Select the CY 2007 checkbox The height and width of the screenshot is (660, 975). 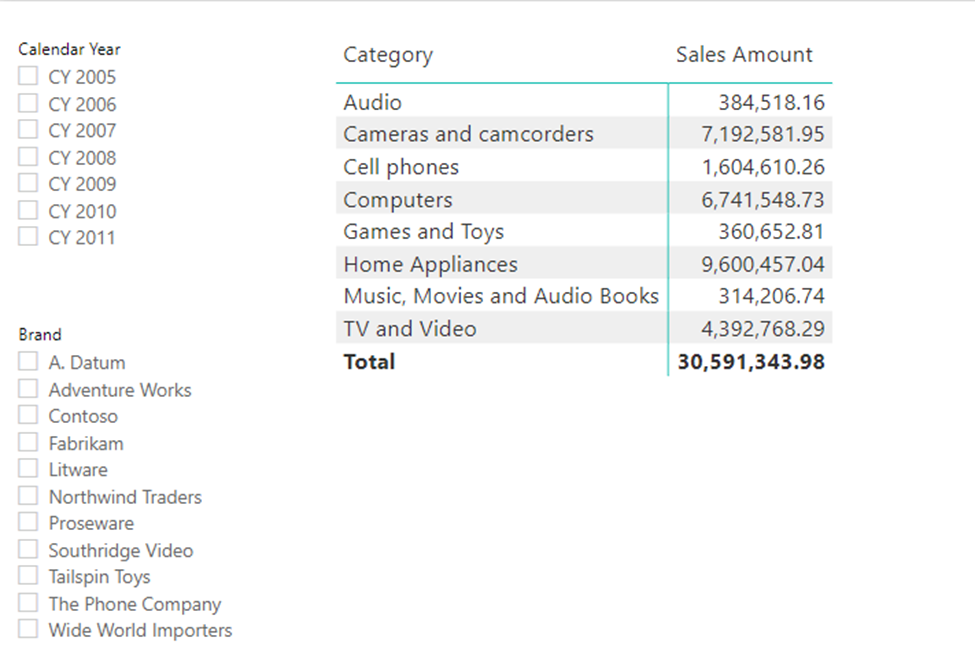(x=28, y=129)
